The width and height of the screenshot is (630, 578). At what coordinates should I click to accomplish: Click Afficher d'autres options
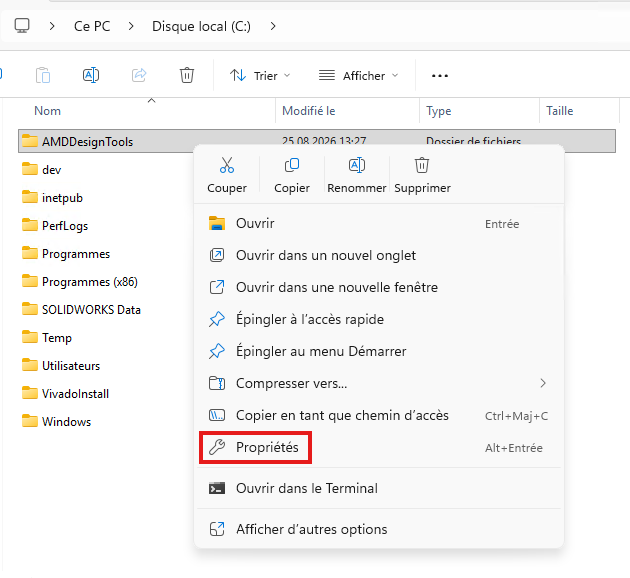point(379,529)
